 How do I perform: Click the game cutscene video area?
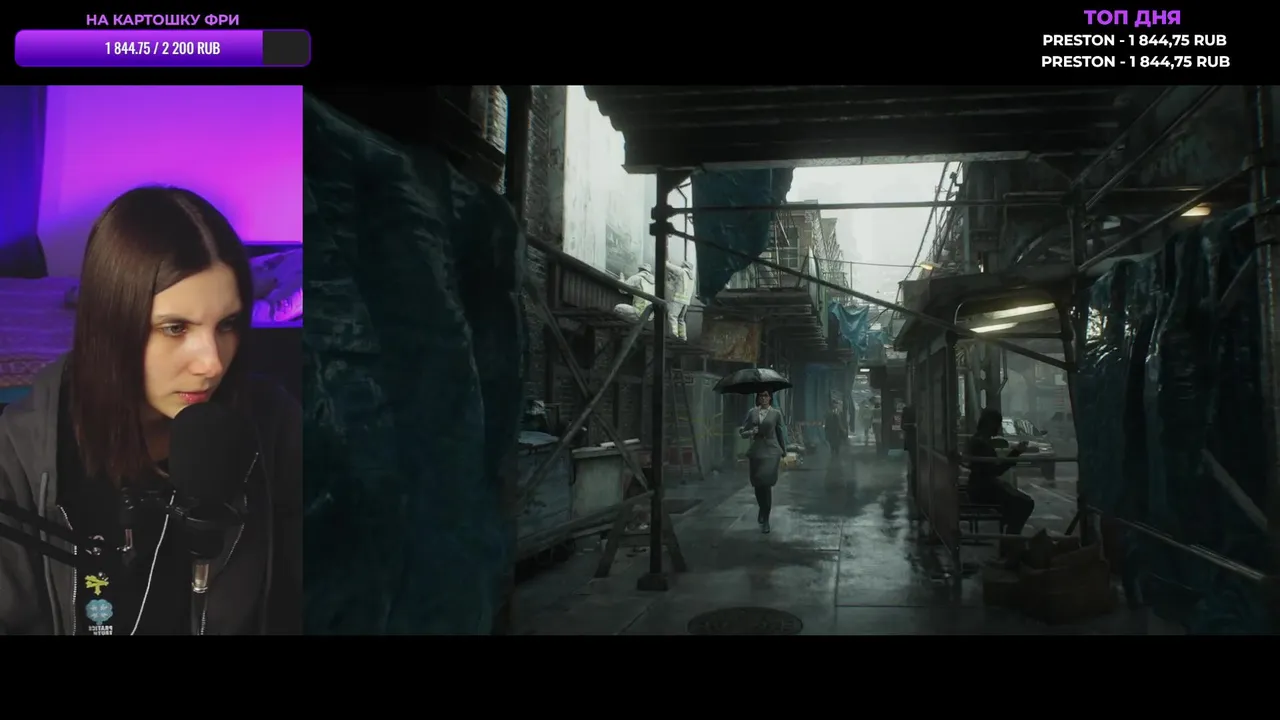click(x=791, y=360)
